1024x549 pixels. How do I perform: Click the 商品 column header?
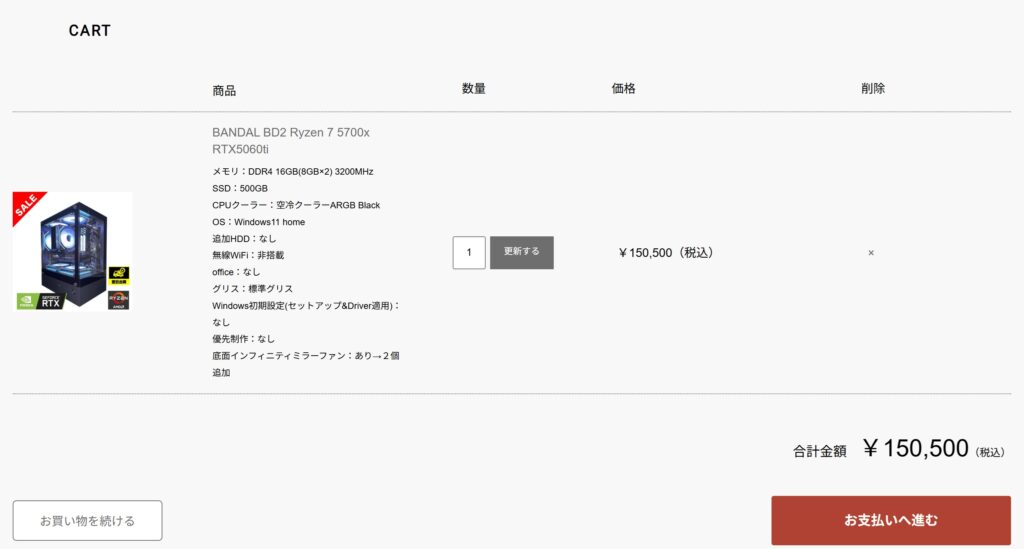(224, 91)
